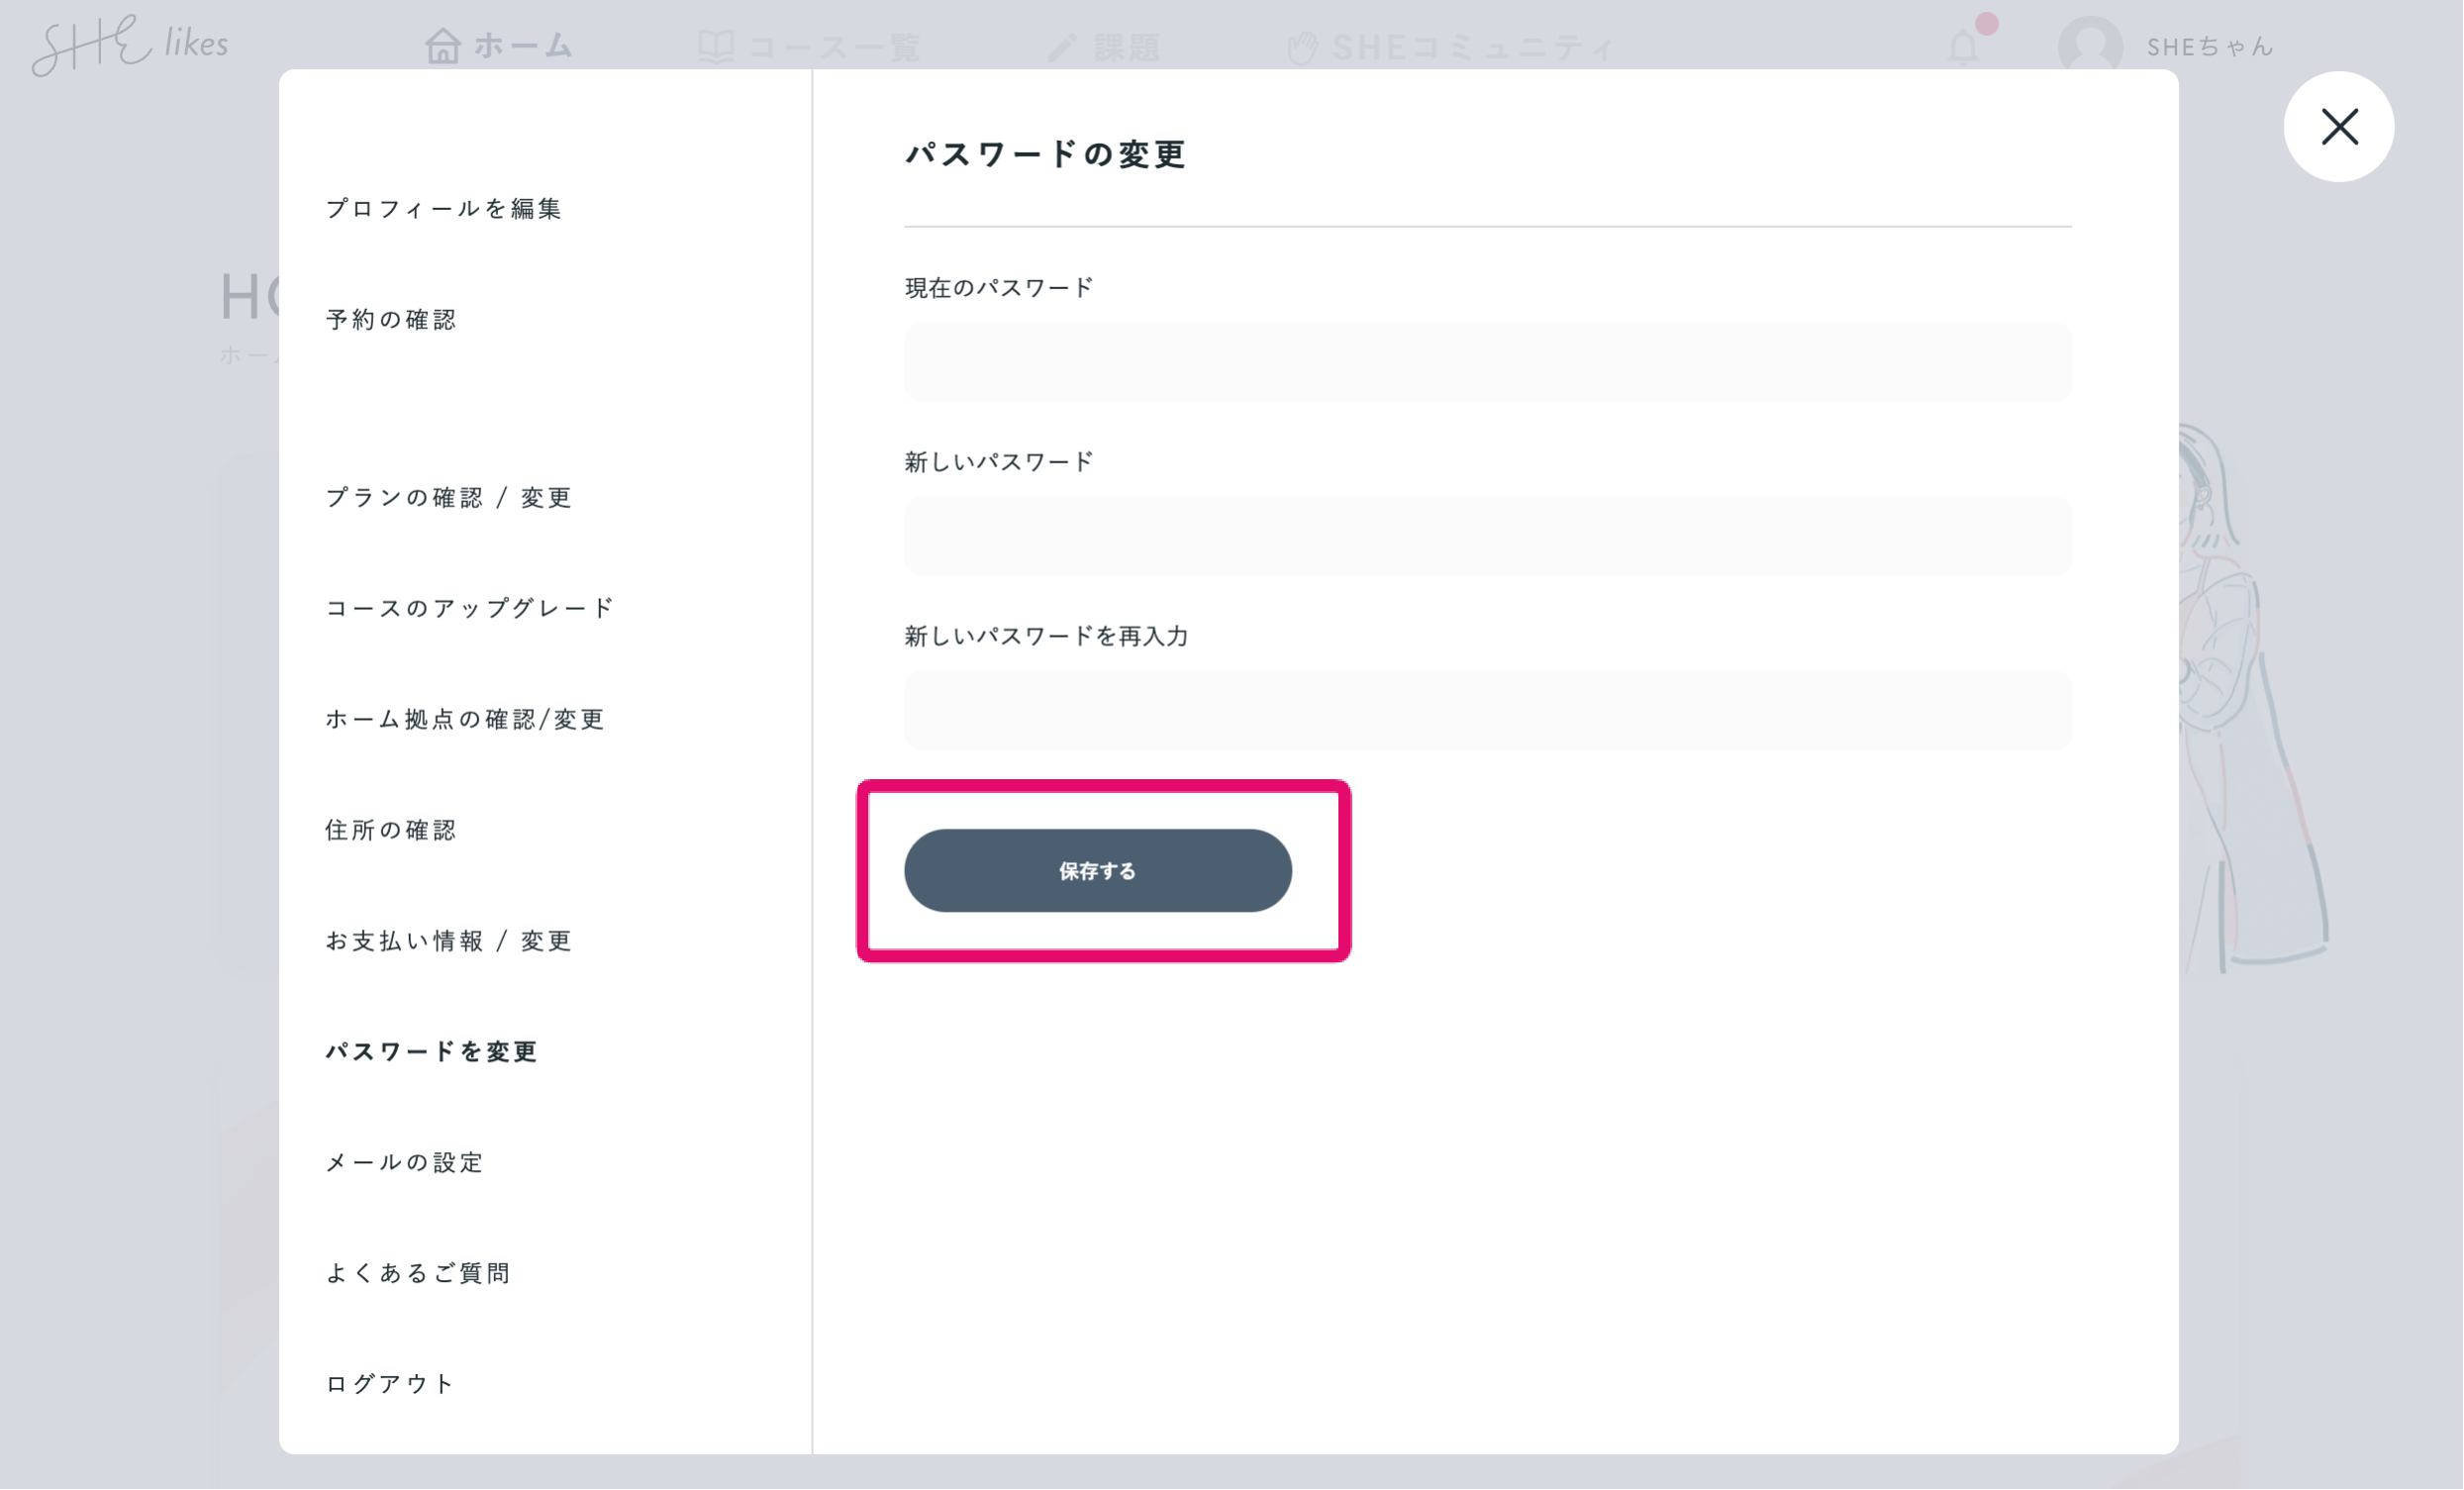Click the SHE likes logo

coord(130,45)
